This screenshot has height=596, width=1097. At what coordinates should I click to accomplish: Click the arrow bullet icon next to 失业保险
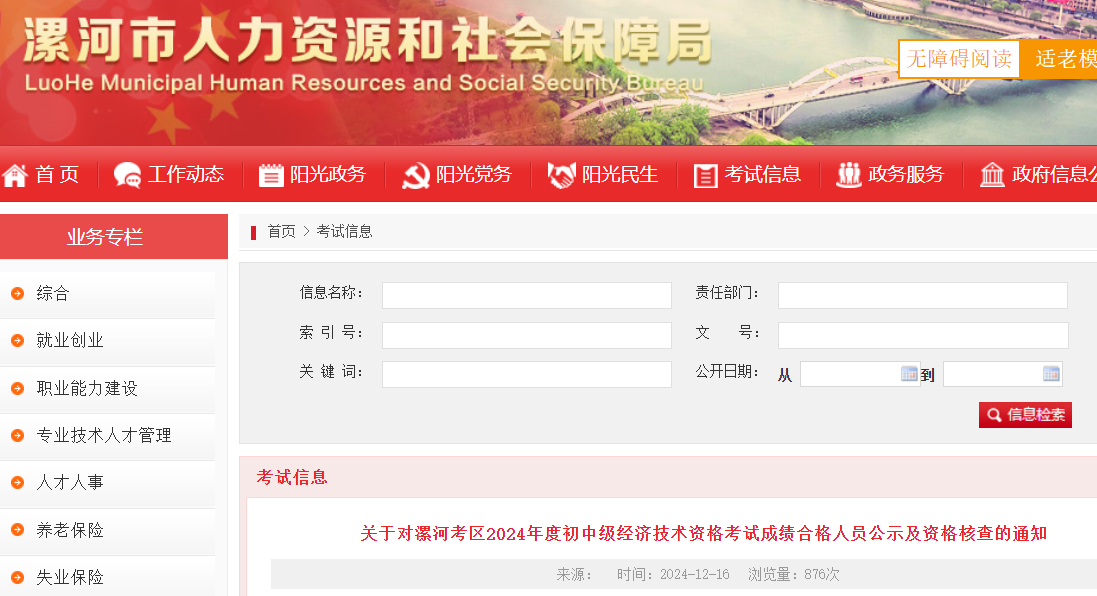17,577
